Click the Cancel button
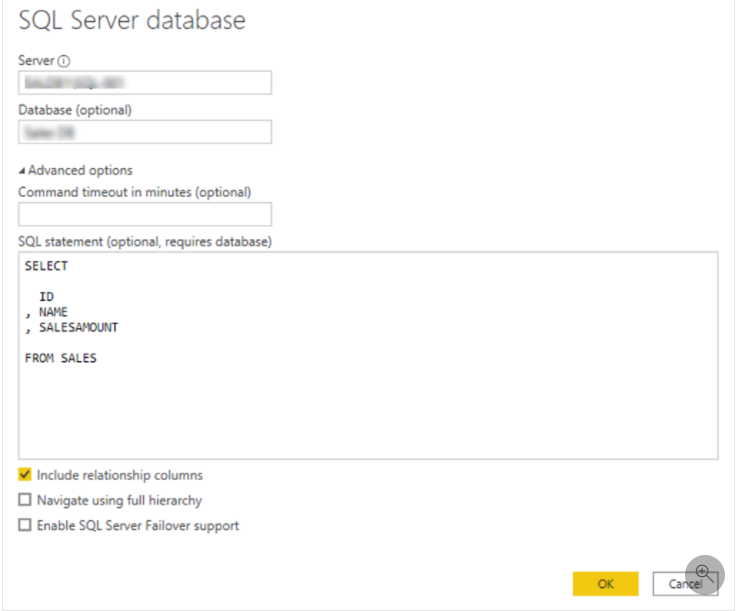753x611 pixels. coord(685,584)
